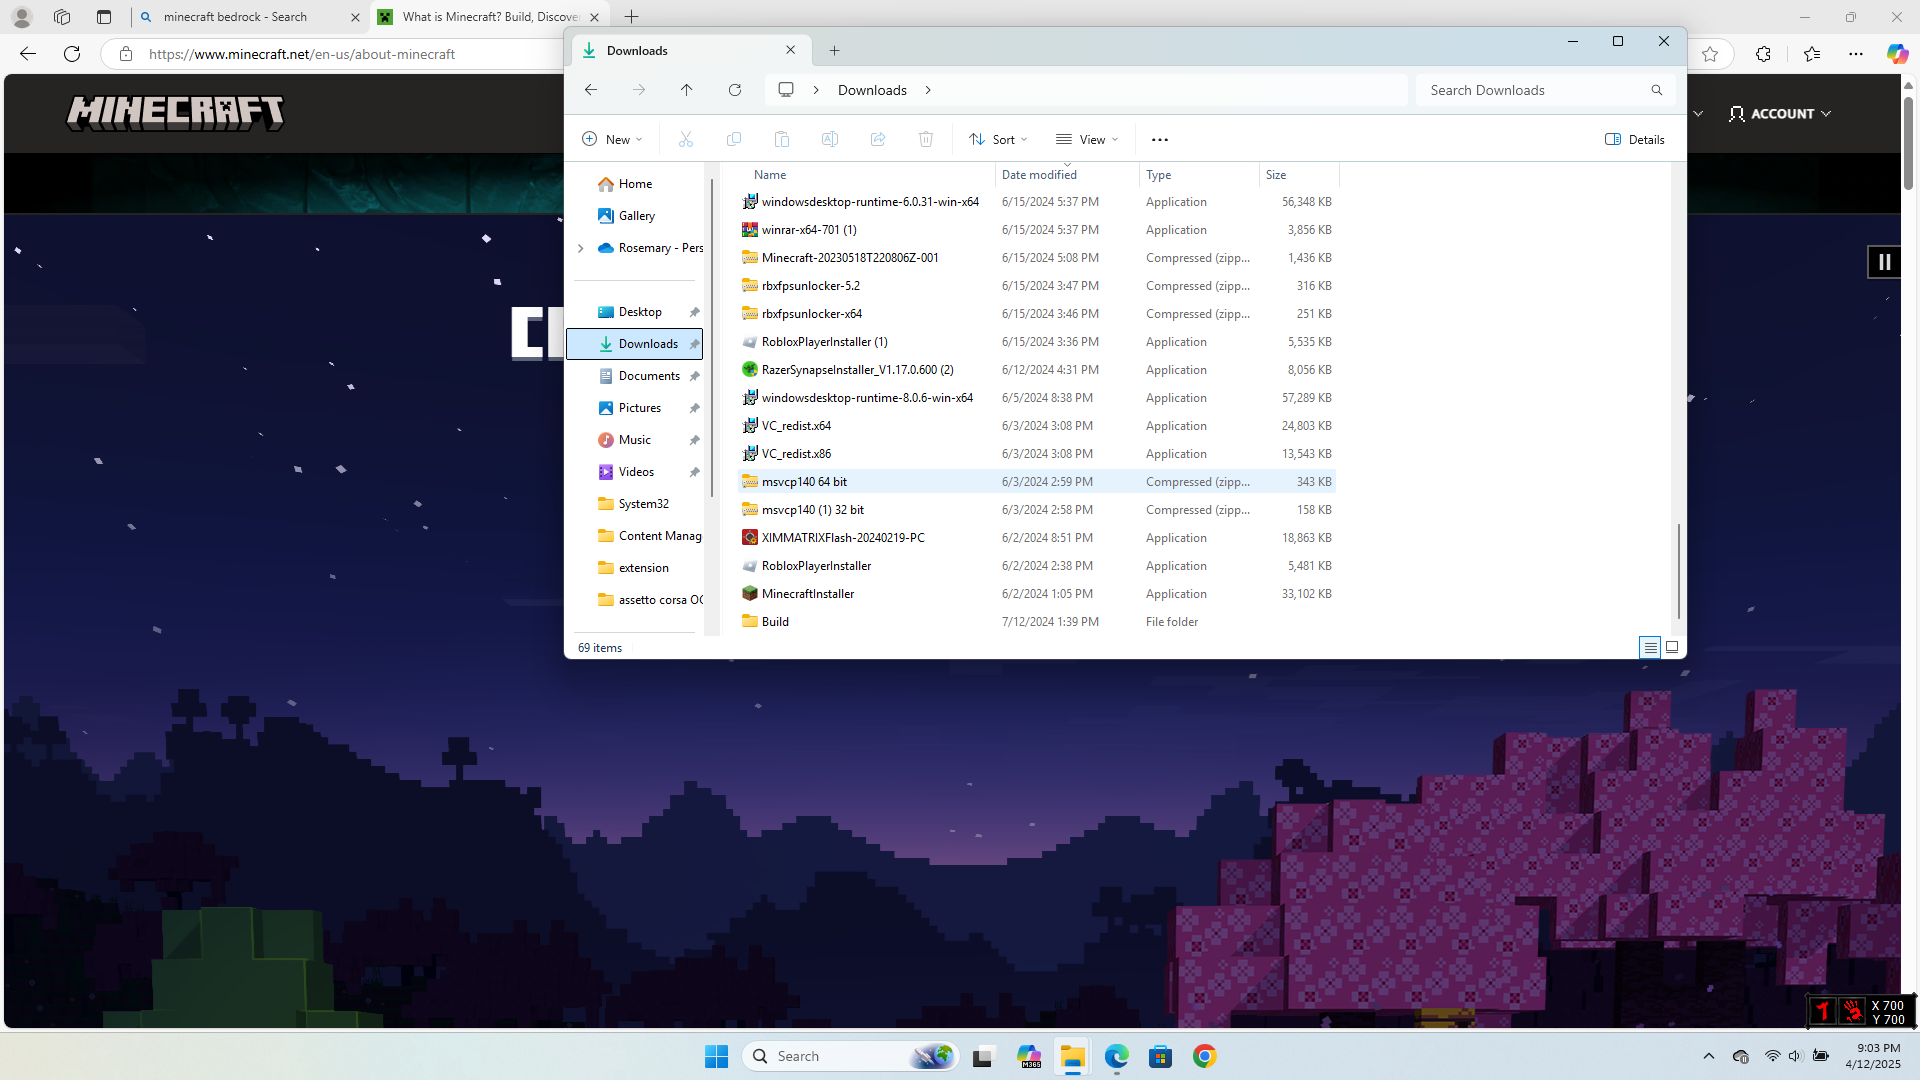Select the Build folder
This screenshot has height=1080, width=1920.
tap(1037, 622)
